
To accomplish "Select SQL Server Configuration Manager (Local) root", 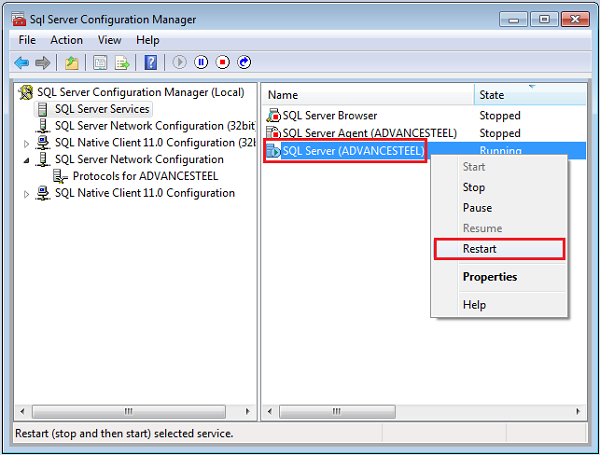I will (140, 92).
